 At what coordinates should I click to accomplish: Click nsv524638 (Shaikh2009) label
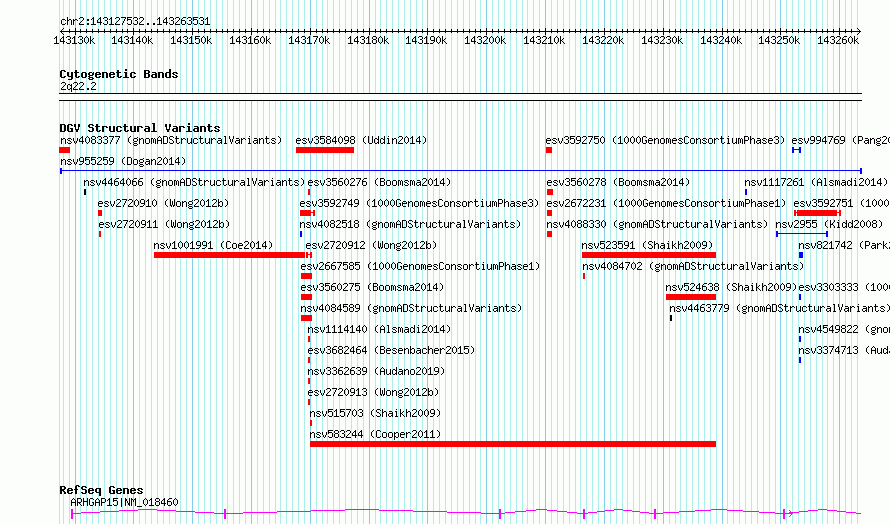pos(731,287)
